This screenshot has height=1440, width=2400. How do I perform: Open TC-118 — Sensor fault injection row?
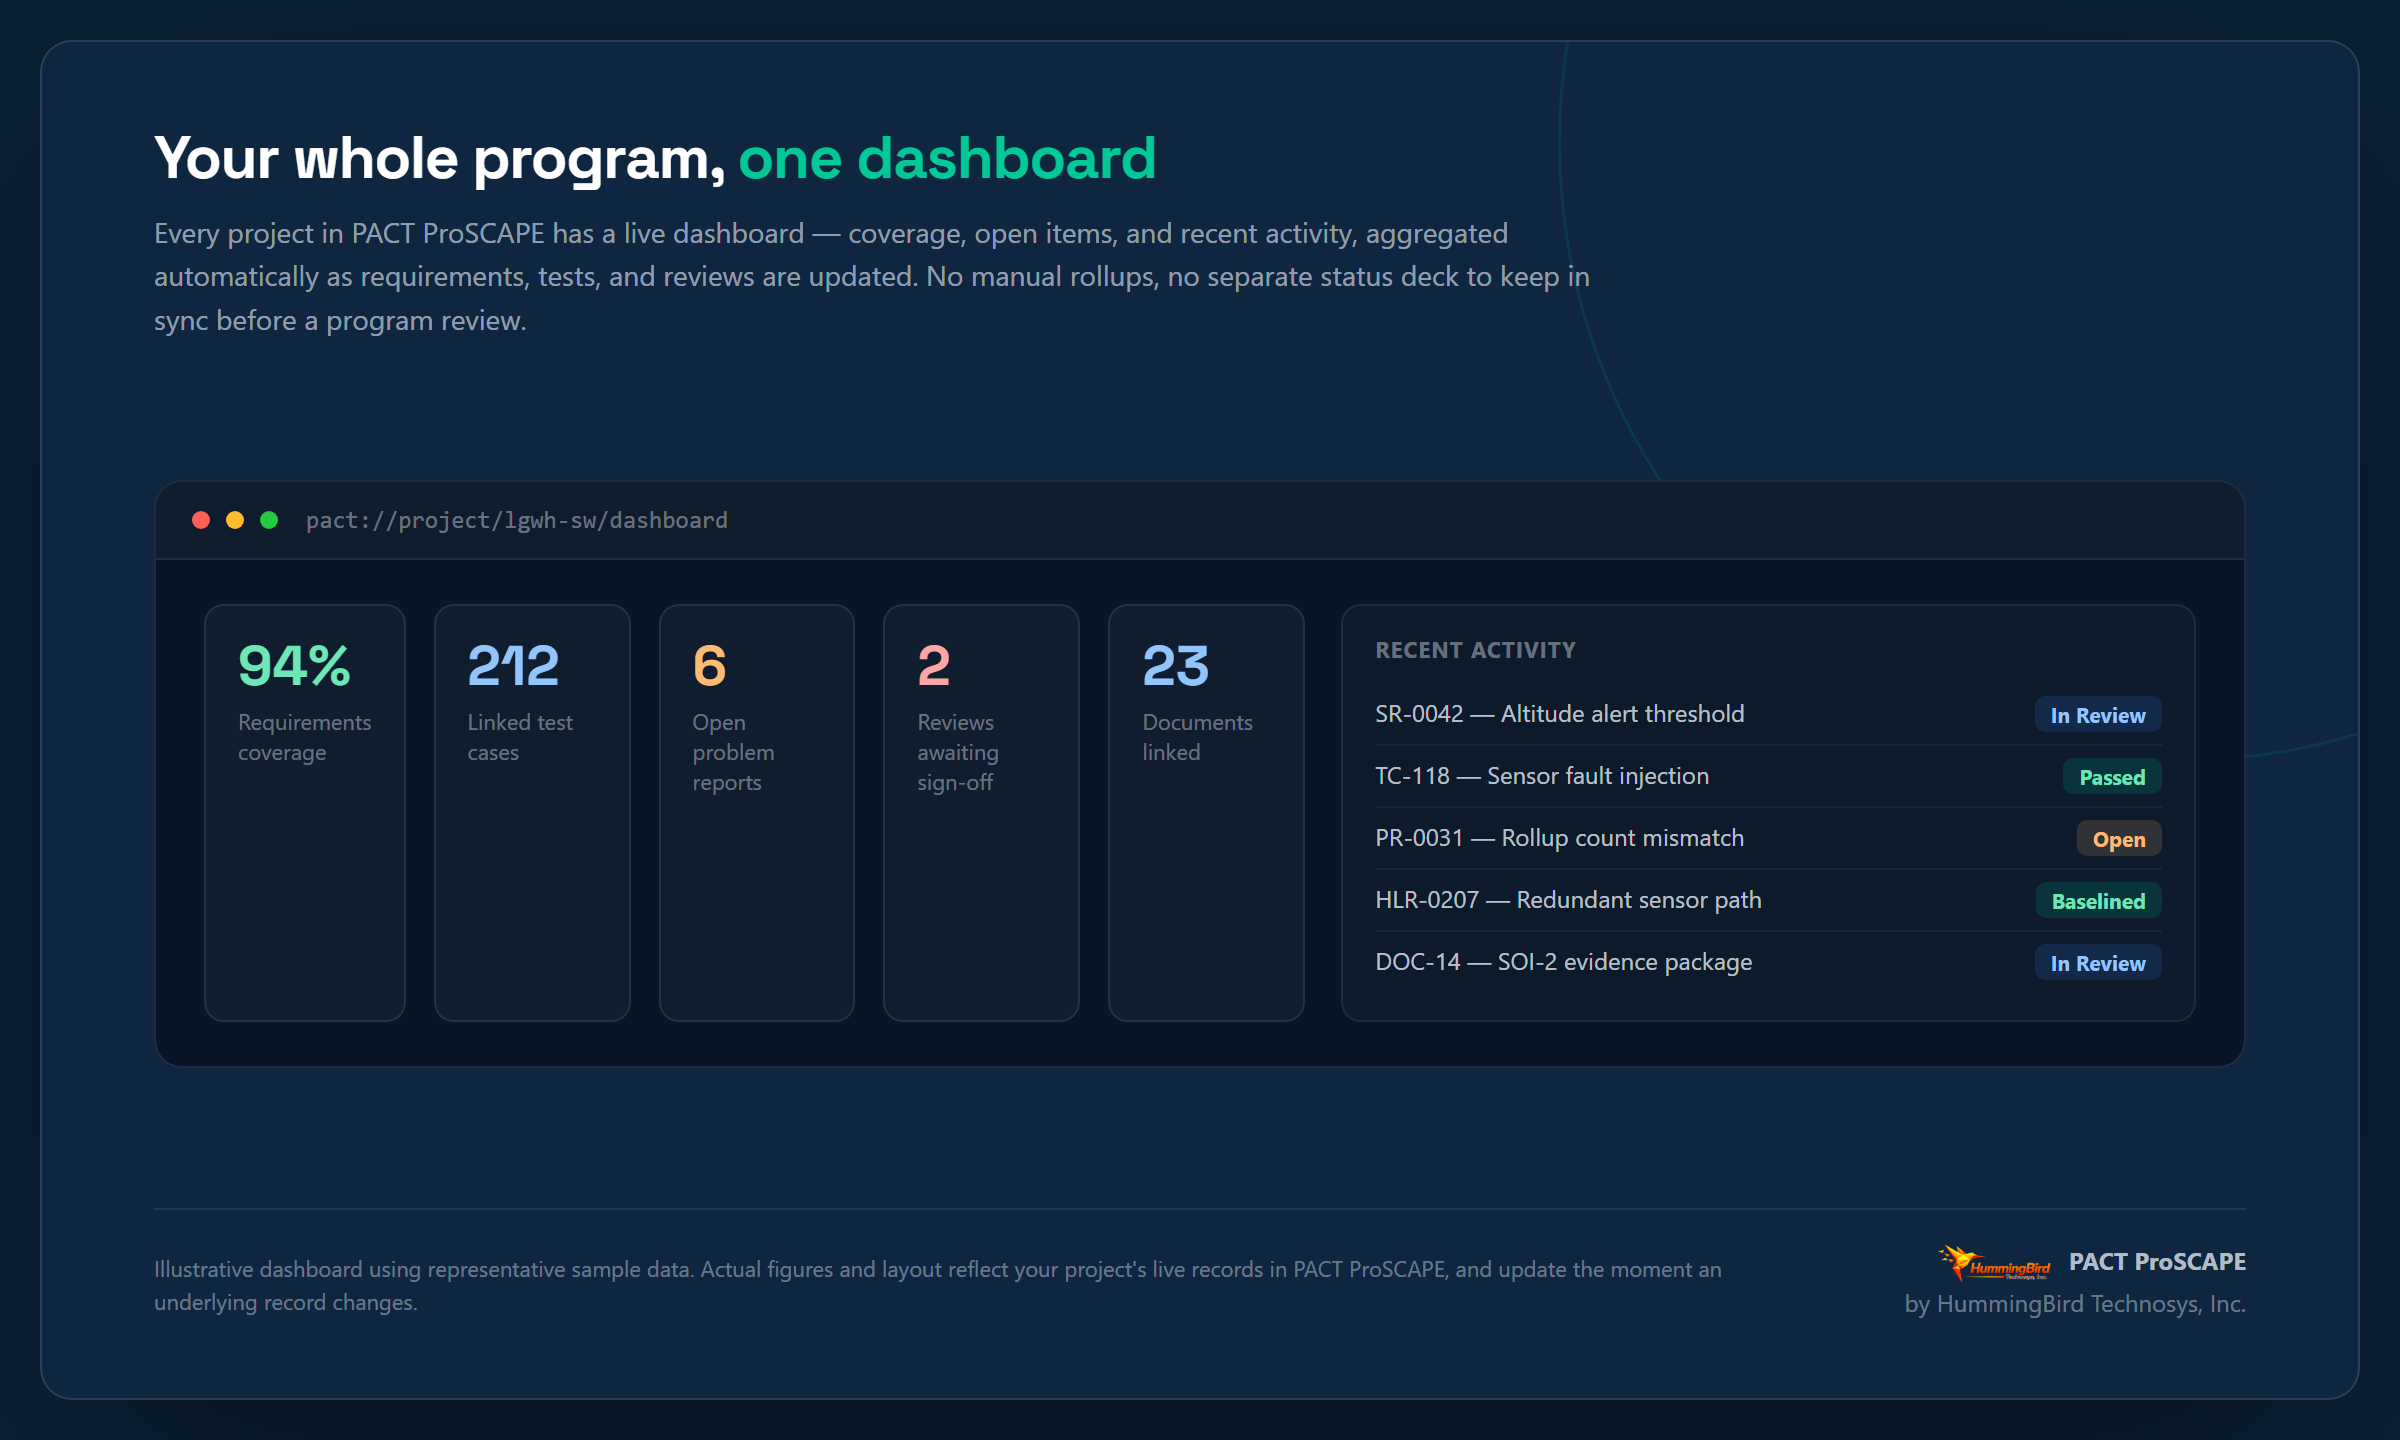tap(1768, 776)
